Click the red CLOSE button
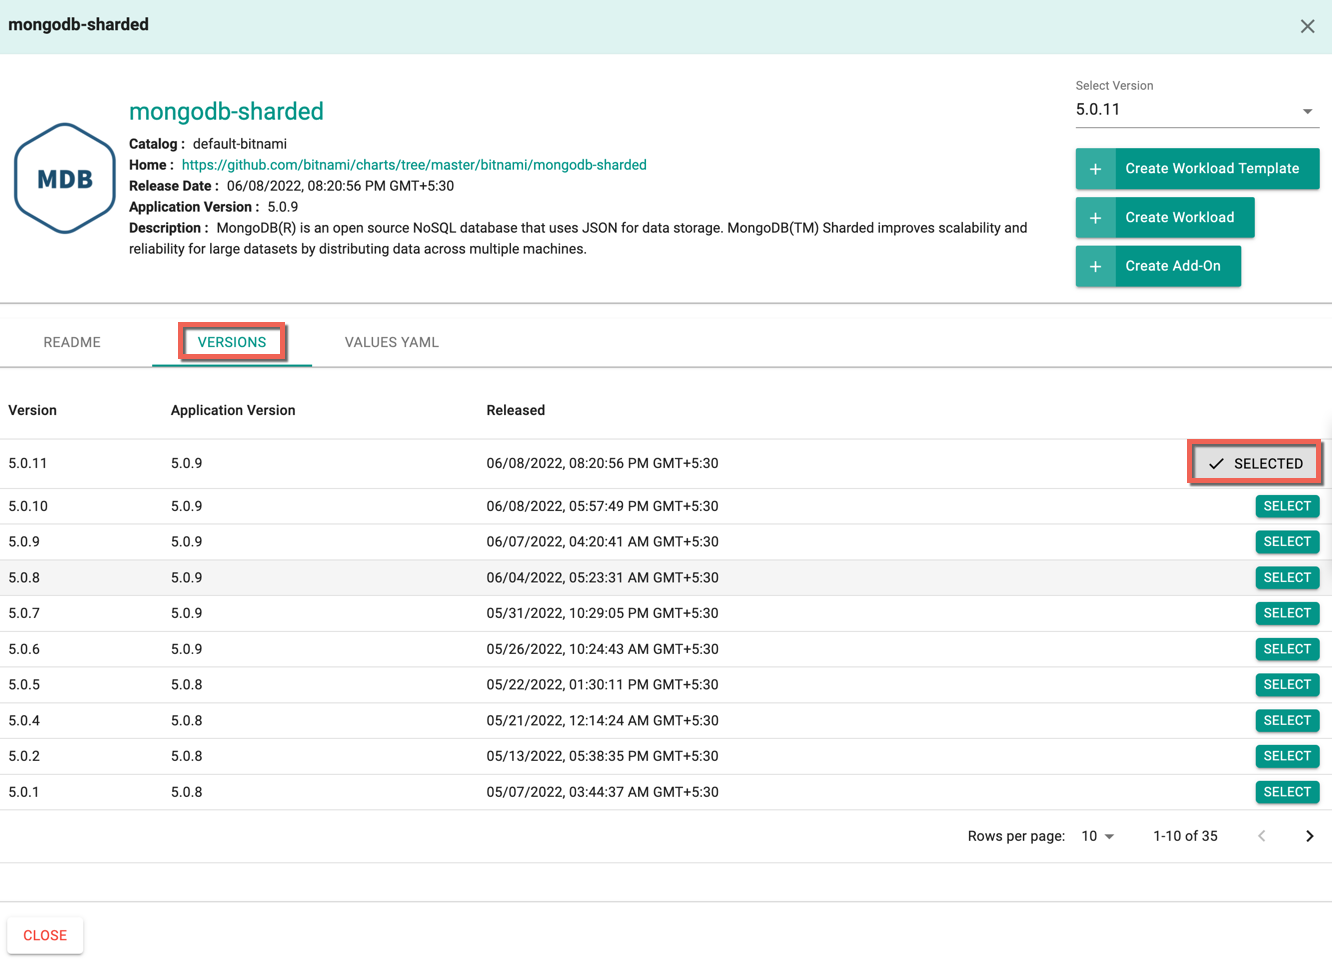 point(45,935)
